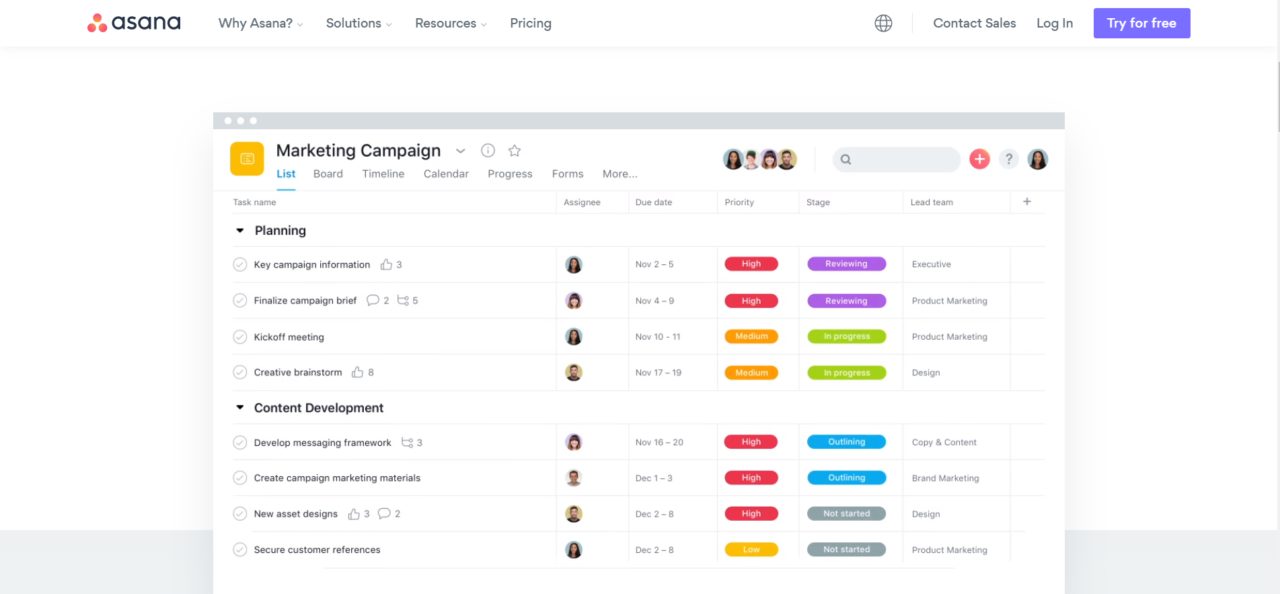Star the Marketing Campaign project

pos(512,149)
